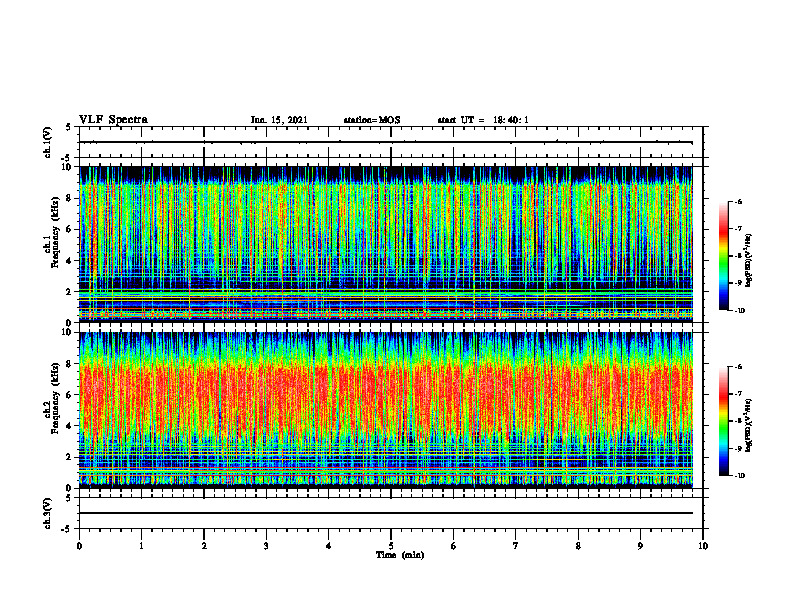792x612 pixels.
Task: Click the time axis tick label "10"
Action: coord(703,546)
